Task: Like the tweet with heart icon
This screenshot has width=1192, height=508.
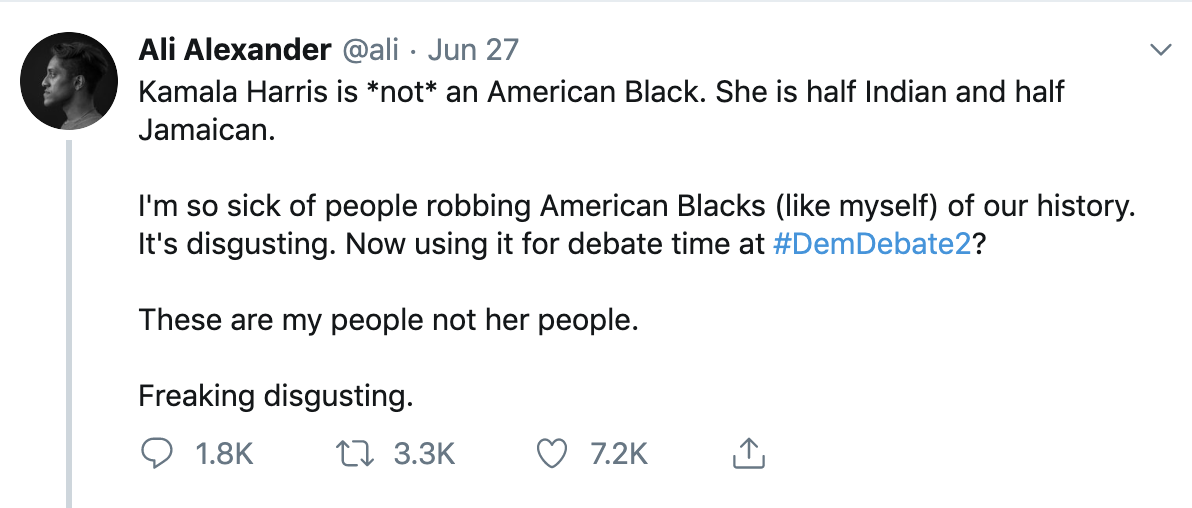Action: (553, 454)
